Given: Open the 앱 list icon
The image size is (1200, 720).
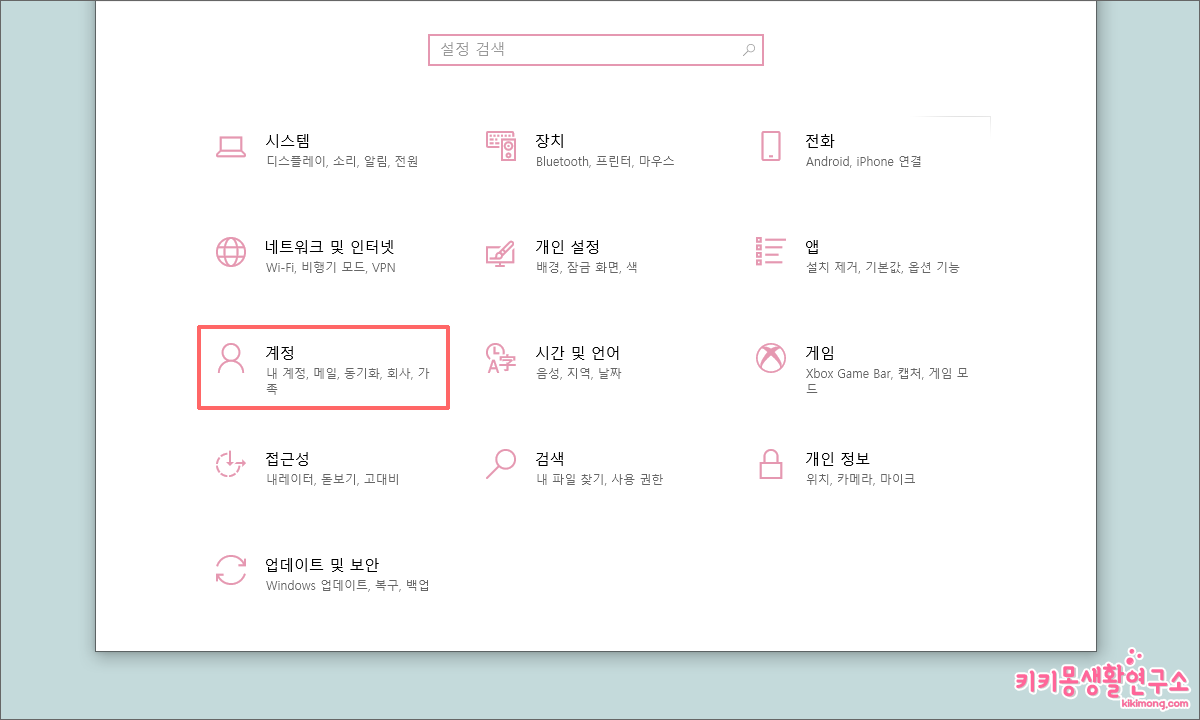Looking at the screenshot, I should point(770,252).
